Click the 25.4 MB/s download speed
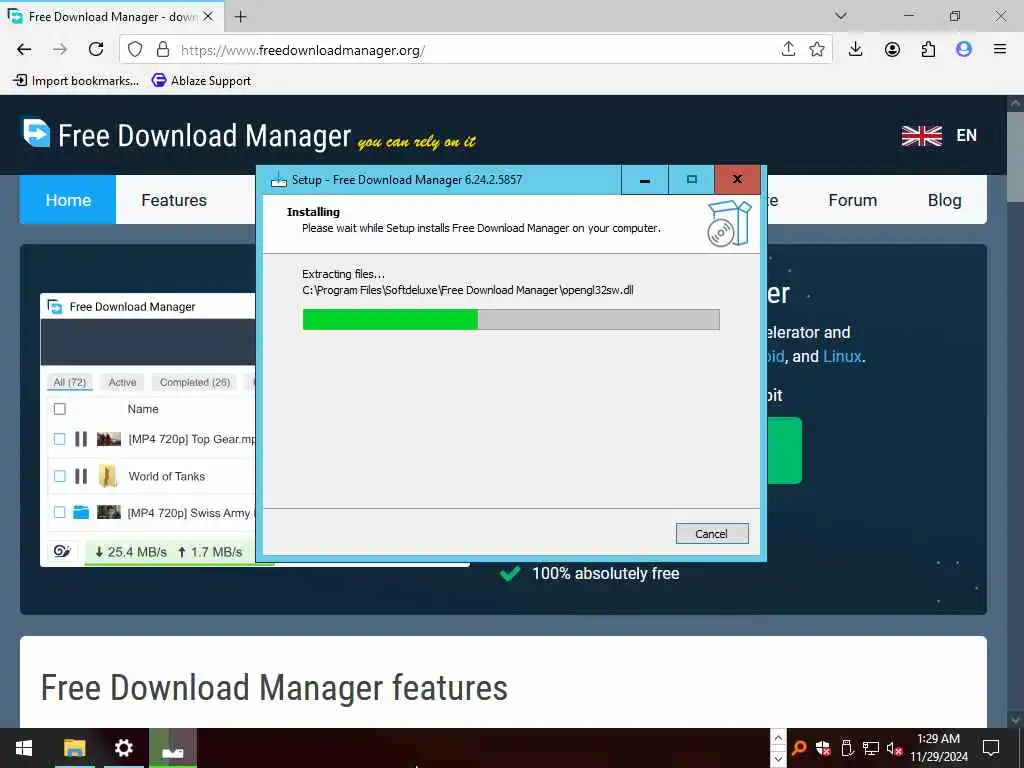The image size is (1024, 768). (x=131, y=552)
